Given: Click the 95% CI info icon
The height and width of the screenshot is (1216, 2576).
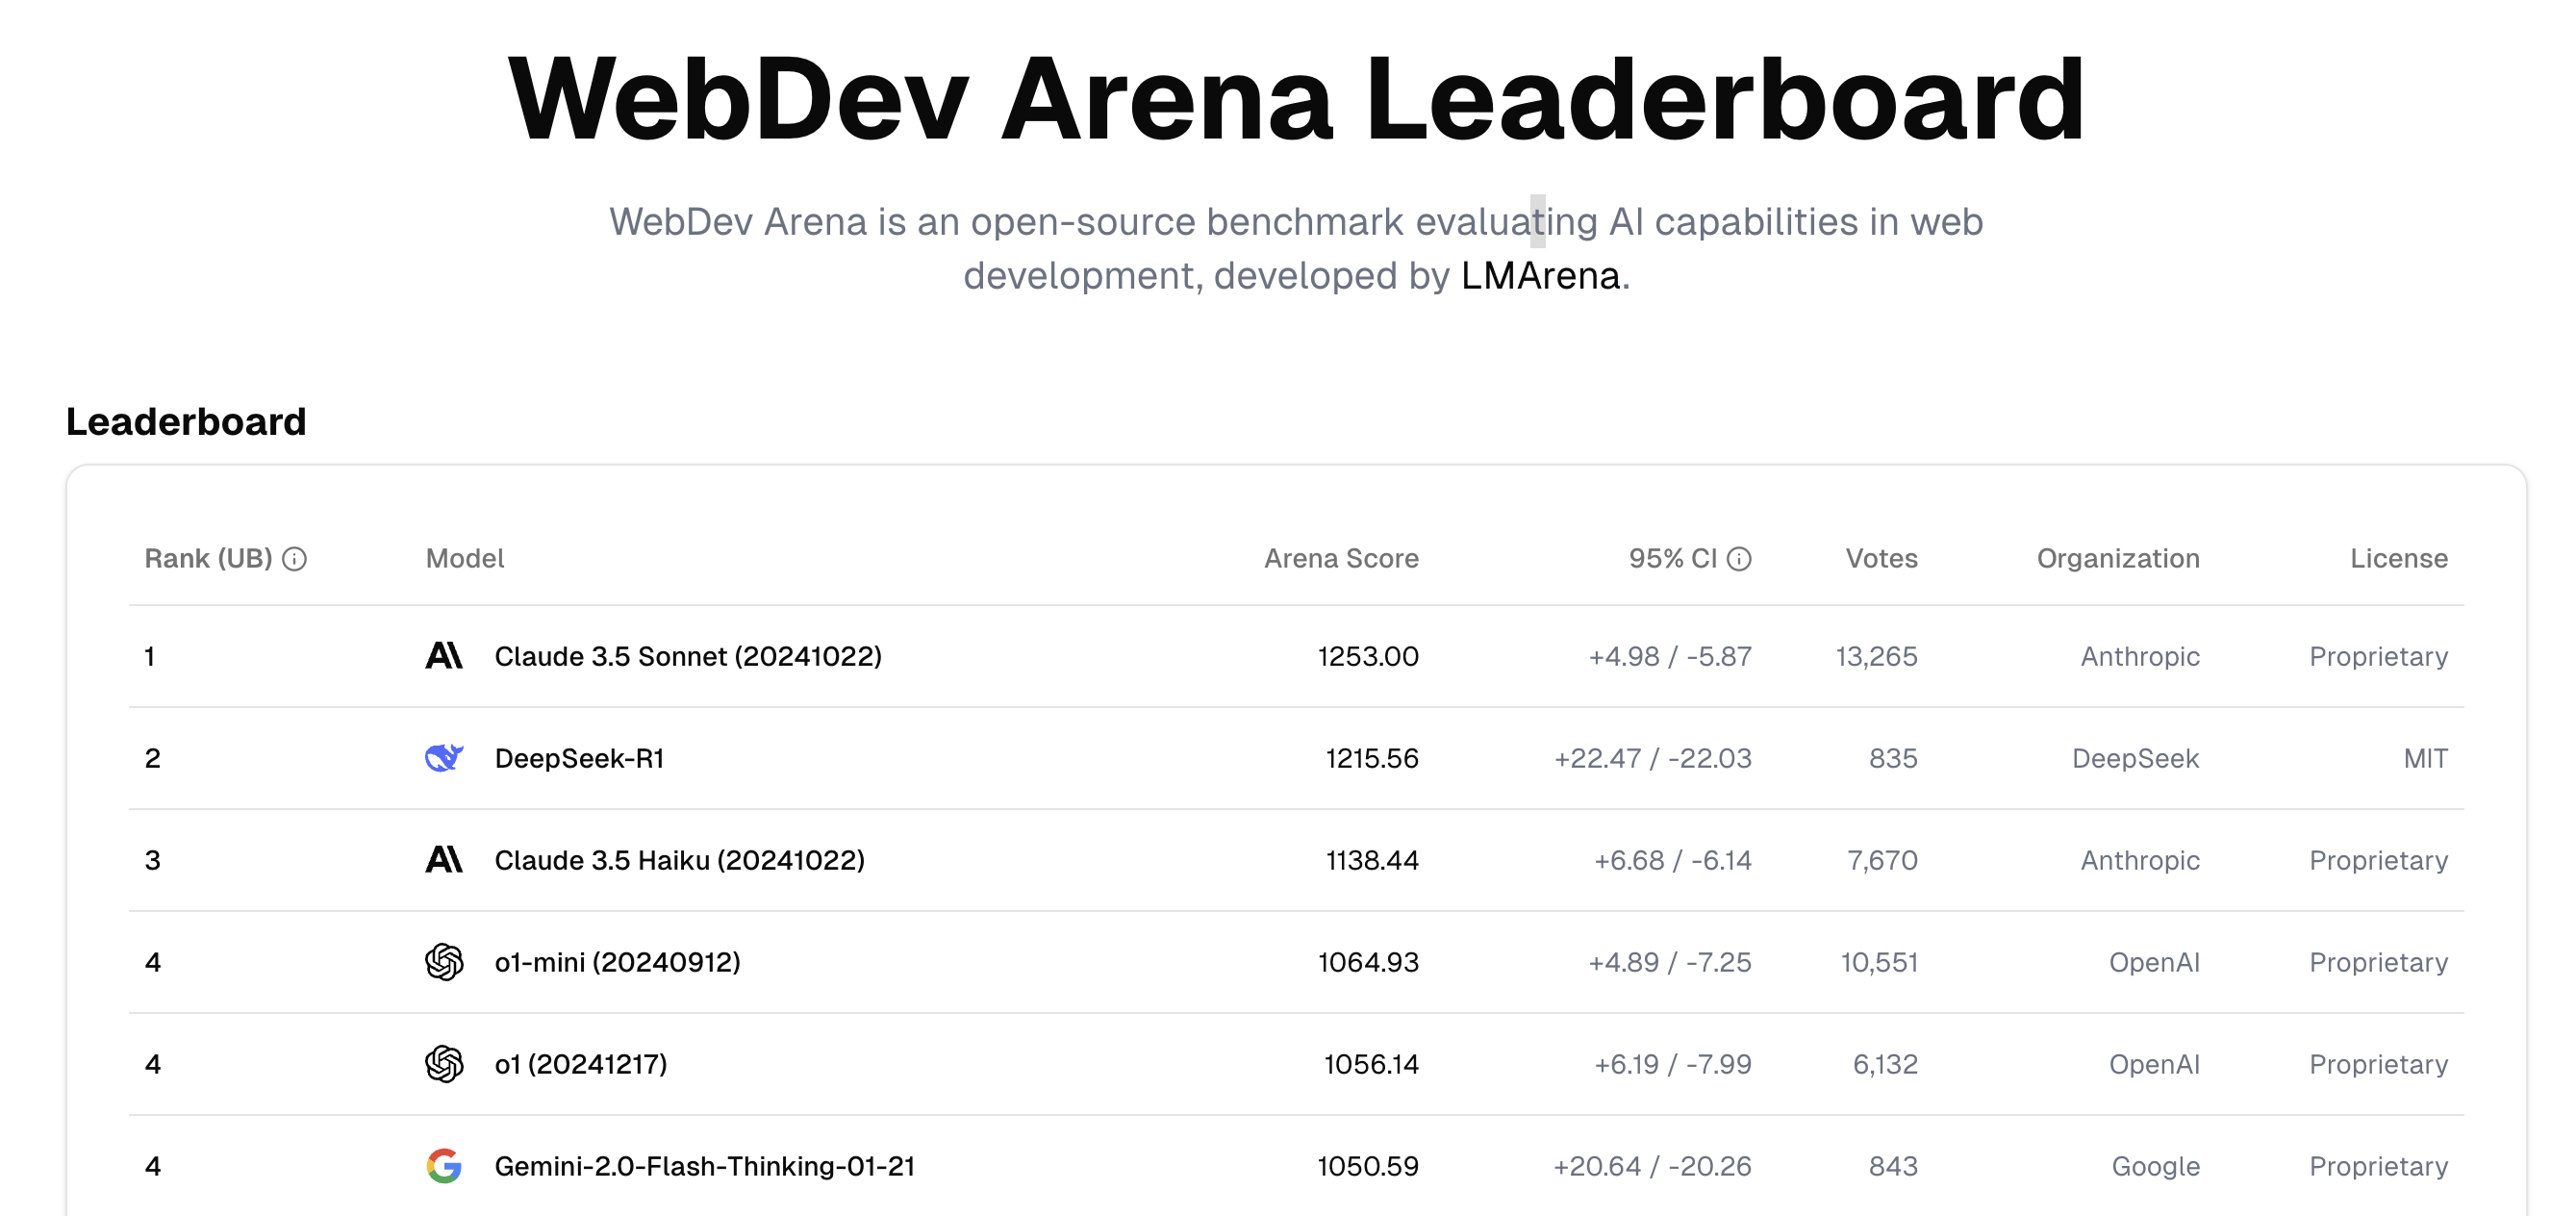Looking at the screenshot, I should 1739,559.
